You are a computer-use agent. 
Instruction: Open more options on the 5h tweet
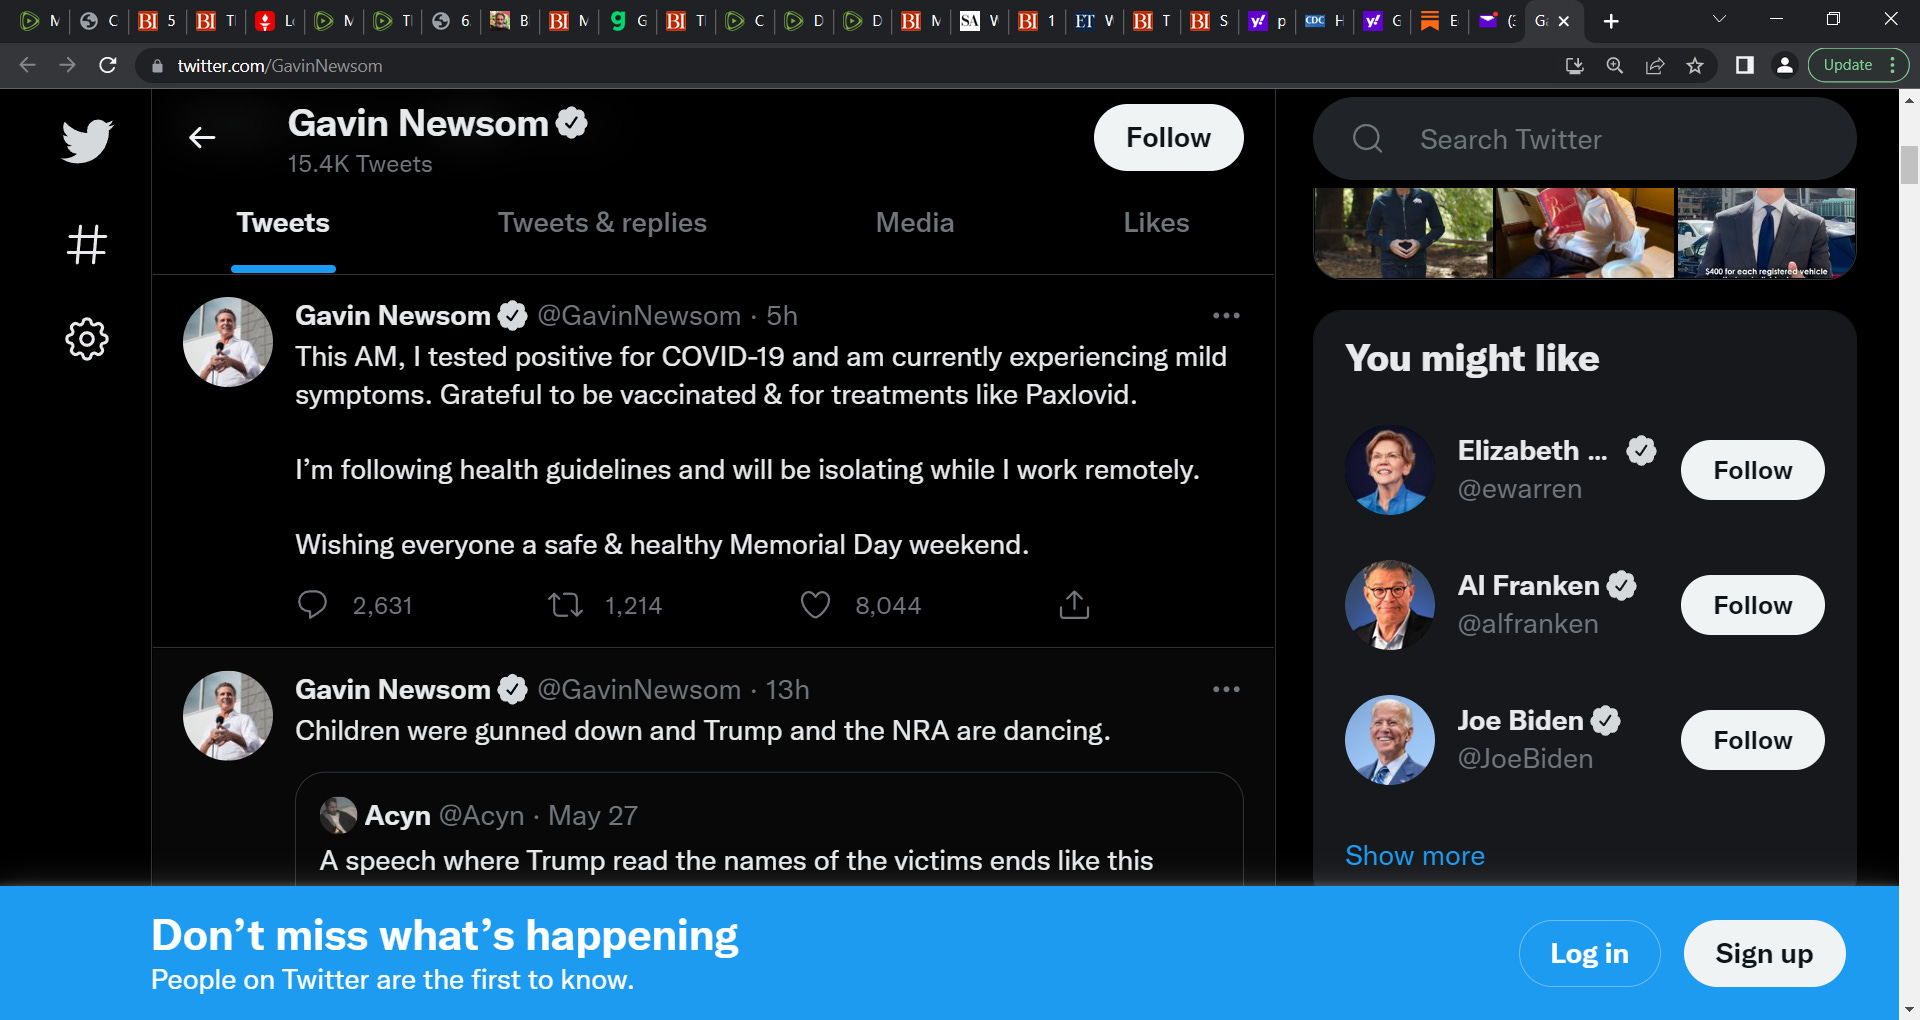coord(1226,316)
